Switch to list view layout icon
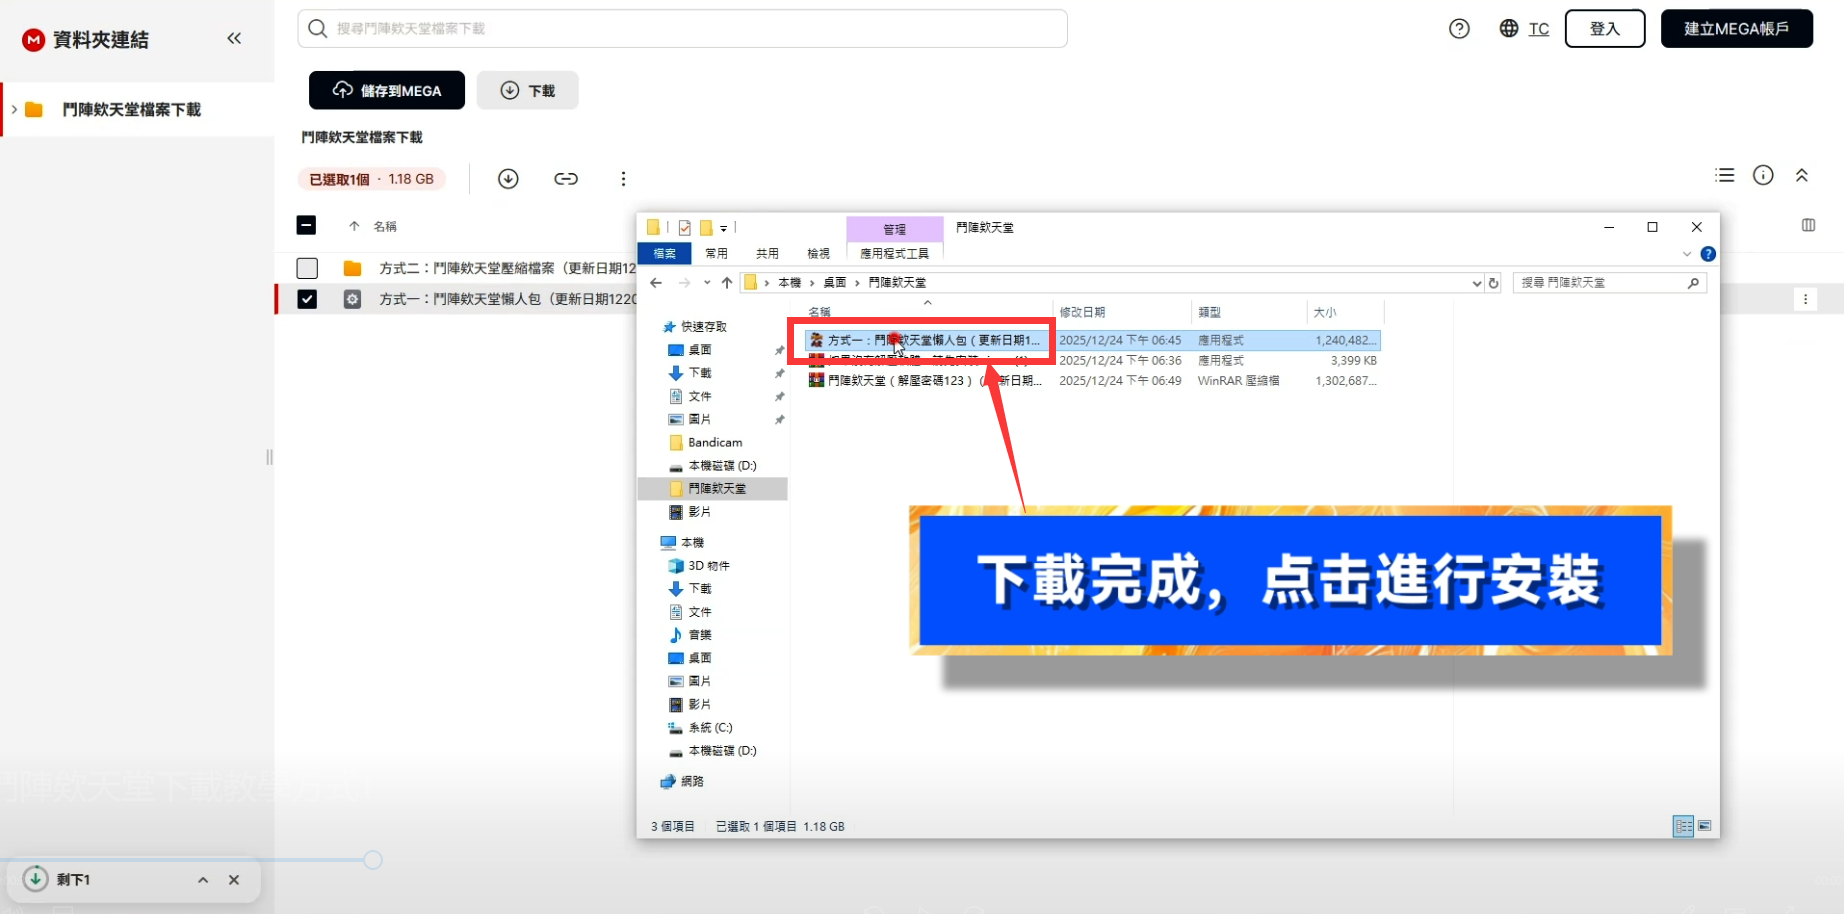Image resolution: width=1844 pixels, height=914 pixels. [x=1724, y=174]
